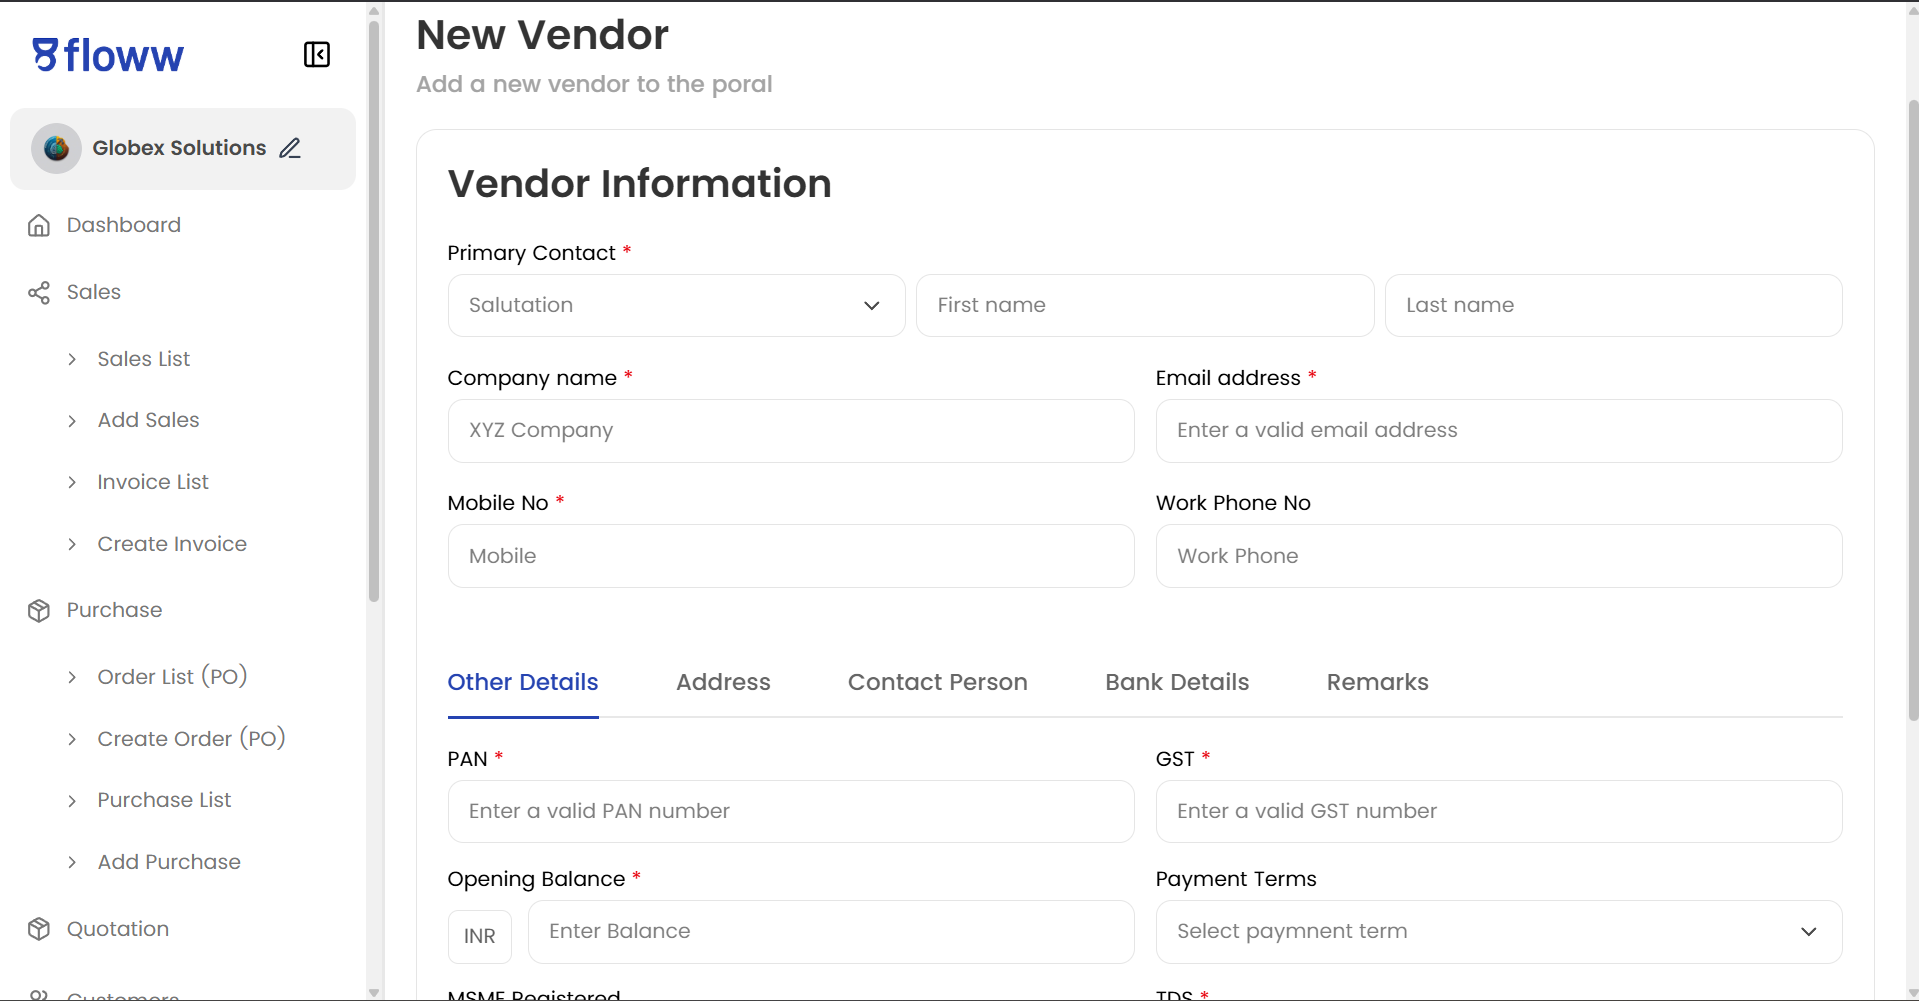Focus the Enter a valid PAN number field
The height and width of the screenshot is (1001, 1919).
[x=790, y=812]
